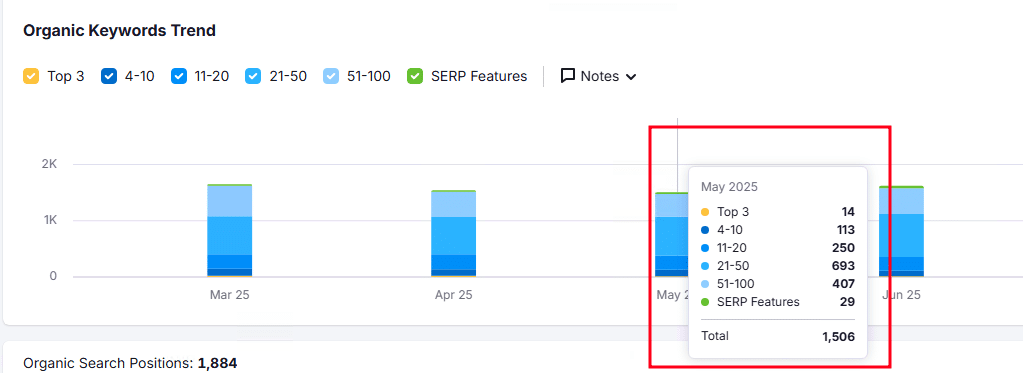The image size is (1023, 373).
Task: Click the 21-50 segment of Apr 25 bar
Action: tap(453, 236)
